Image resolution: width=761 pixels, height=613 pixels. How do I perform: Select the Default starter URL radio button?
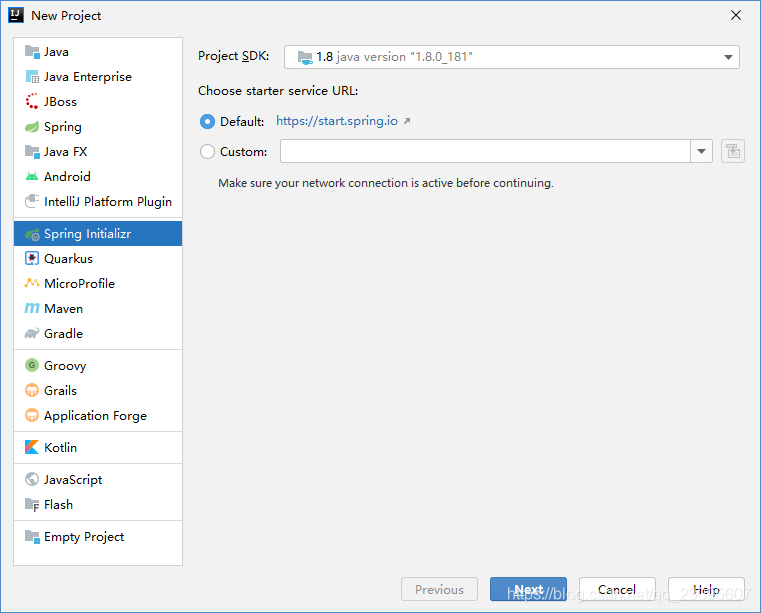tap(207, 121)
